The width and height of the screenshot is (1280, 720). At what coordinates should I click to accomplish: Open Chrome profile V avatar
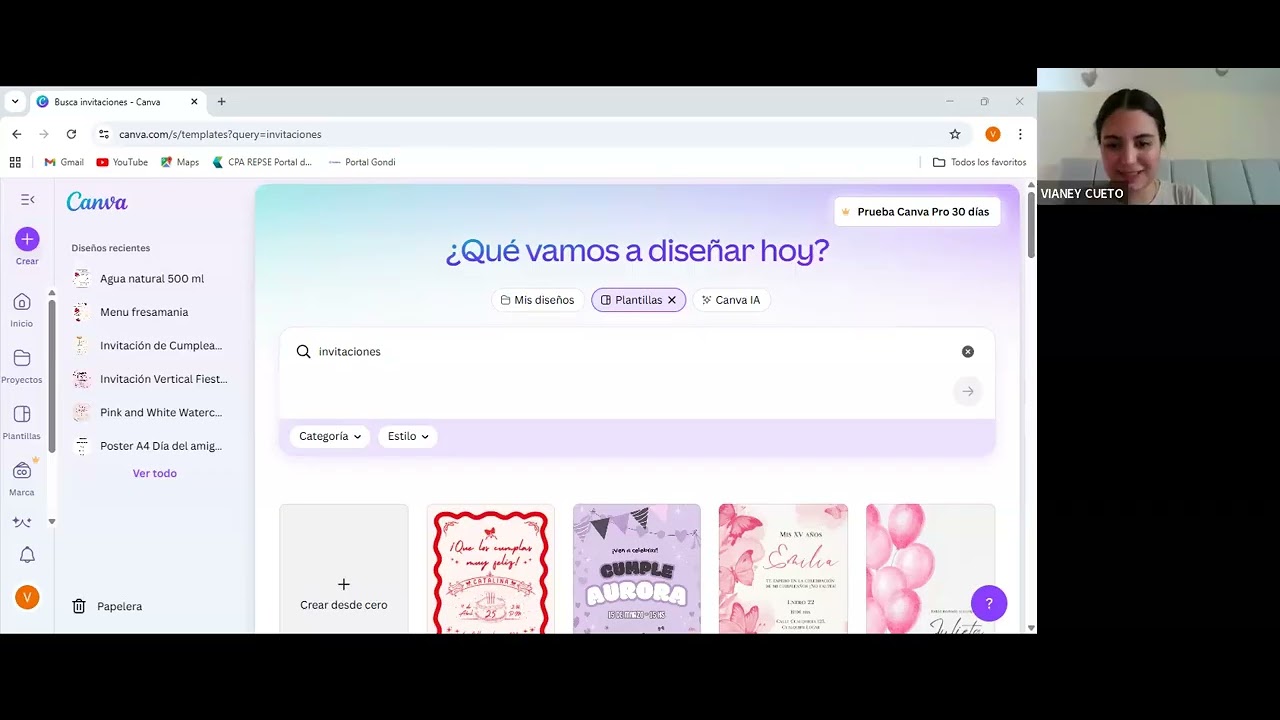992,134
